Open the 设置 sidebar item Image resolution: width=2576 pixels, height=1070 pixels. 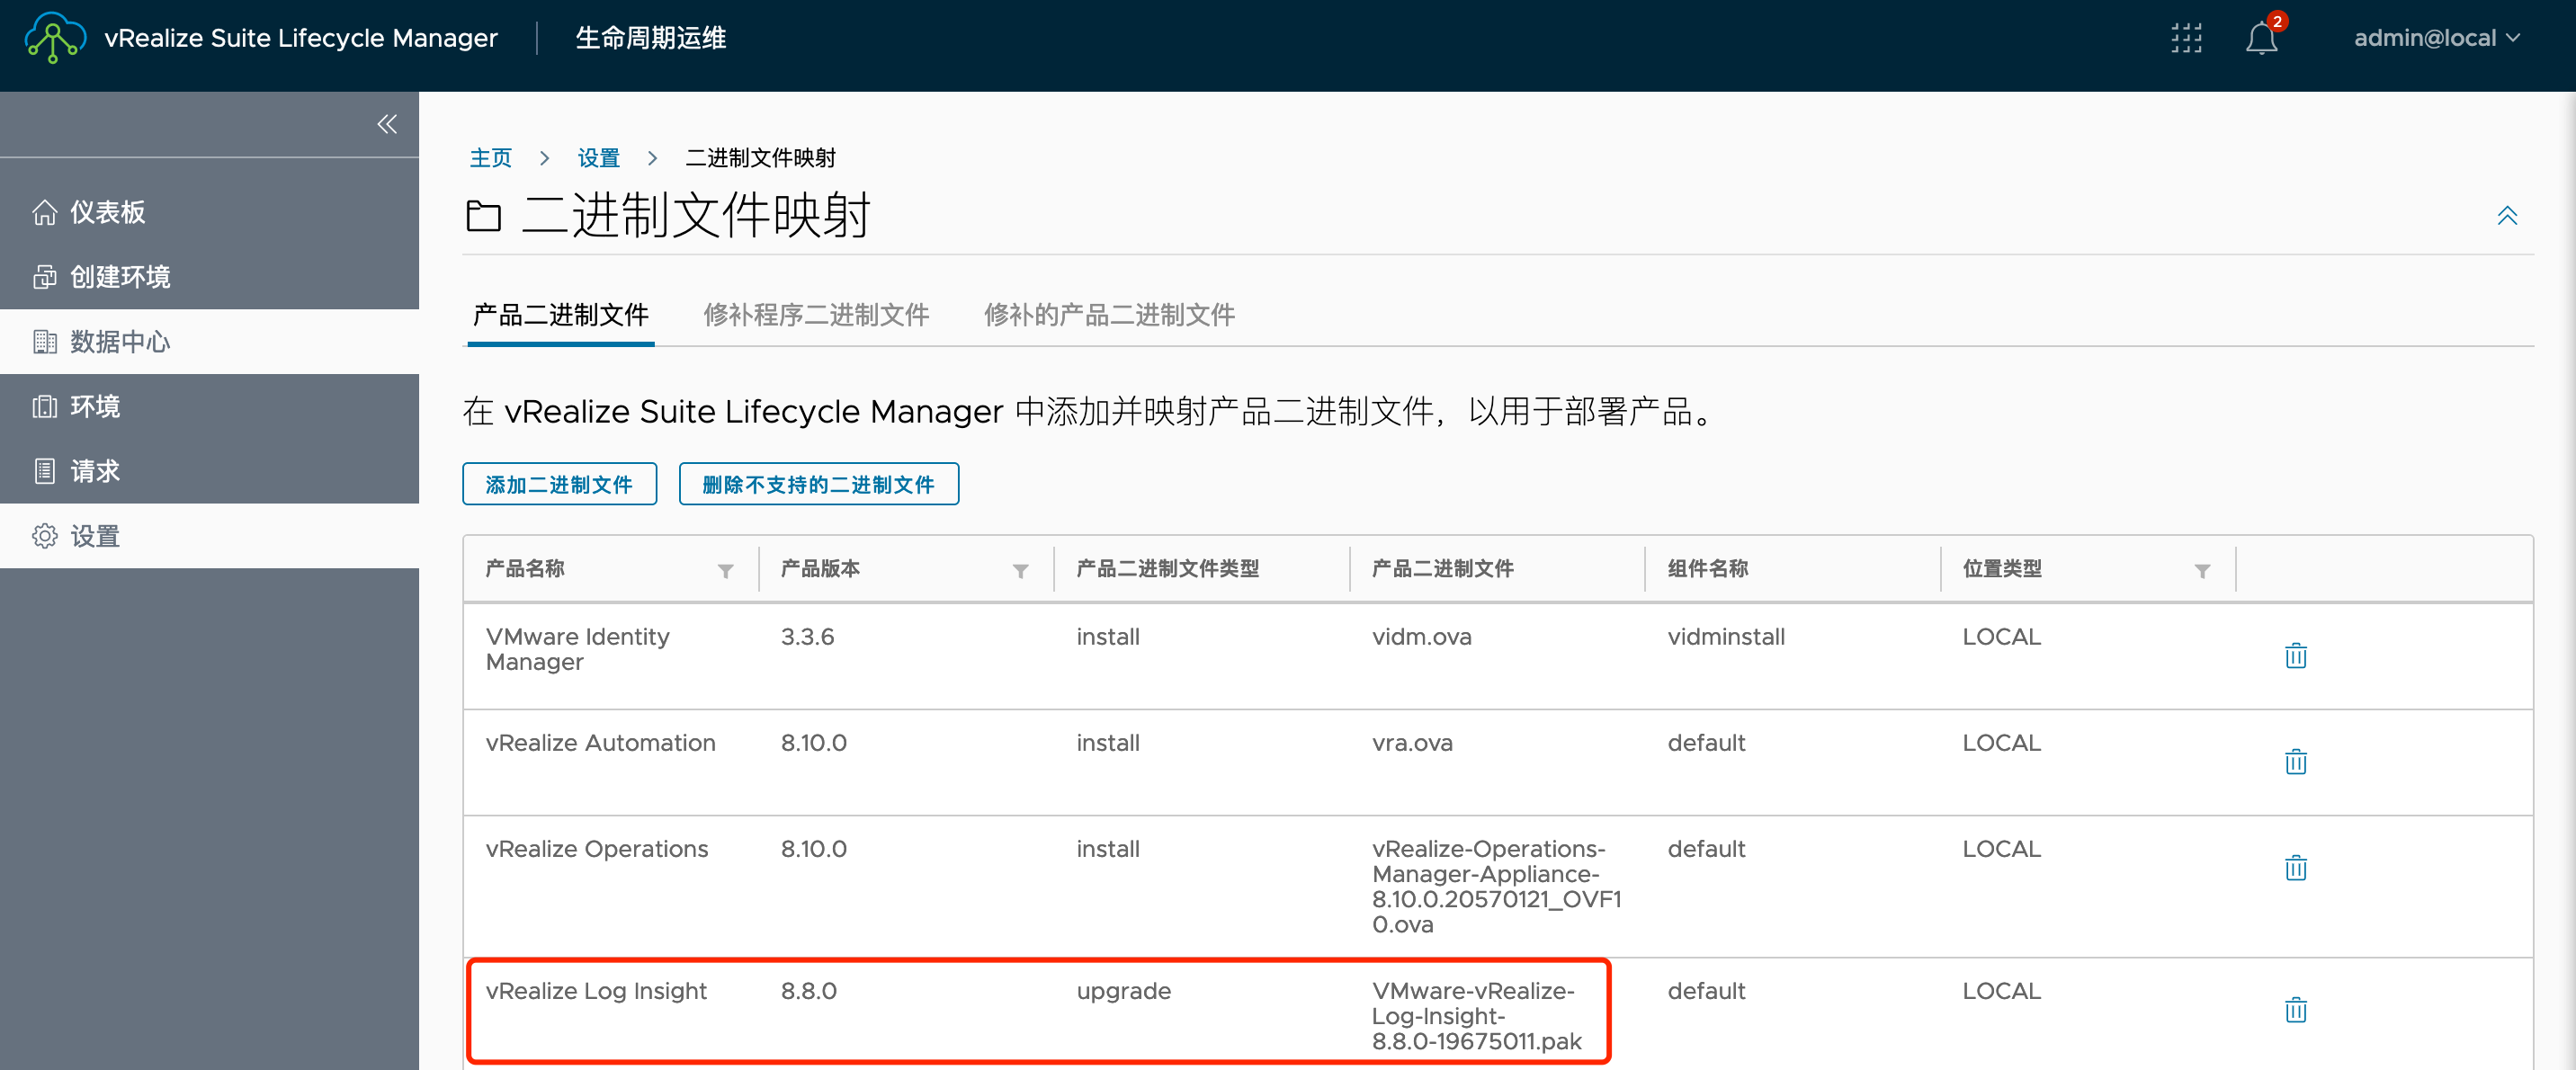coord(209,536)
